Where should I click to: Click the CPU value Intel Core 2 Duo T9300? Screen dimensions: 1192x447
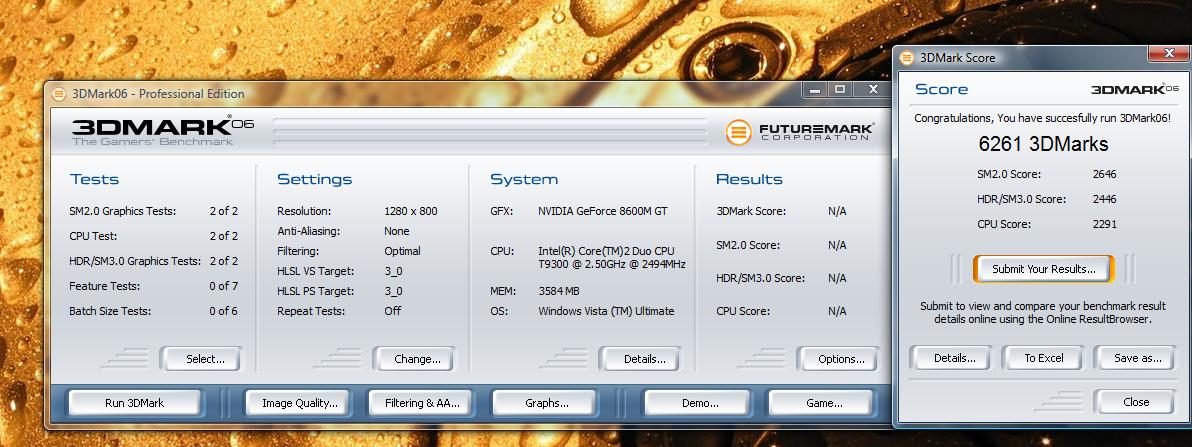612,258
